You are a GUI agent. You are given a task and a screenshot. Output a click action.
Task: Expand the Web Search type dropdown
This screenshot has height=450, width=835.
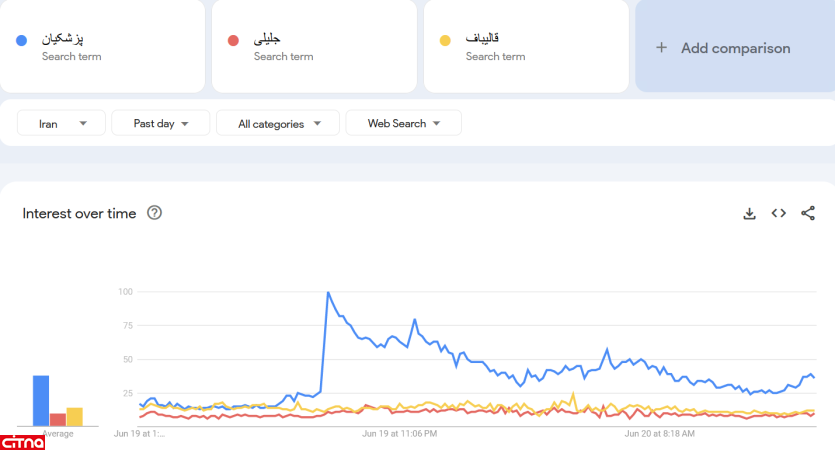pyautogui.click(x=404, y=123)
